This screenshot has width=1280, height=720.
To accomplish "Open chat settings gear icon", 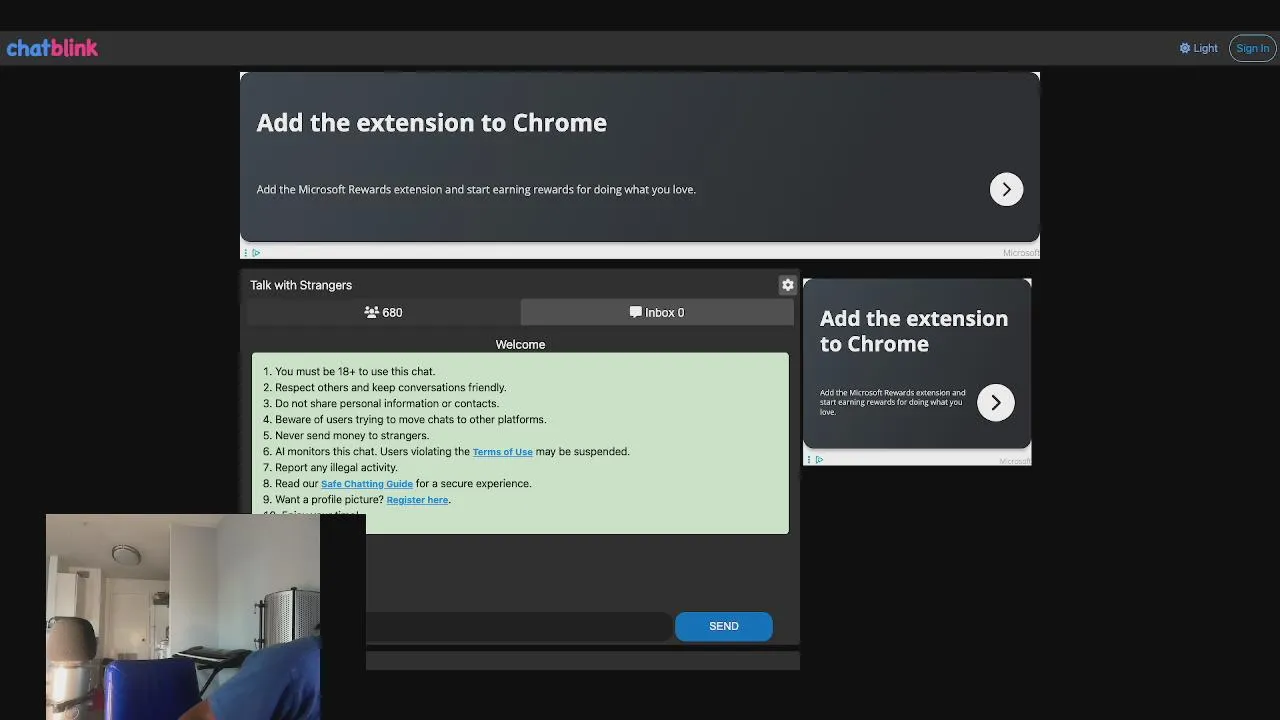I will (x=788, y=285).
